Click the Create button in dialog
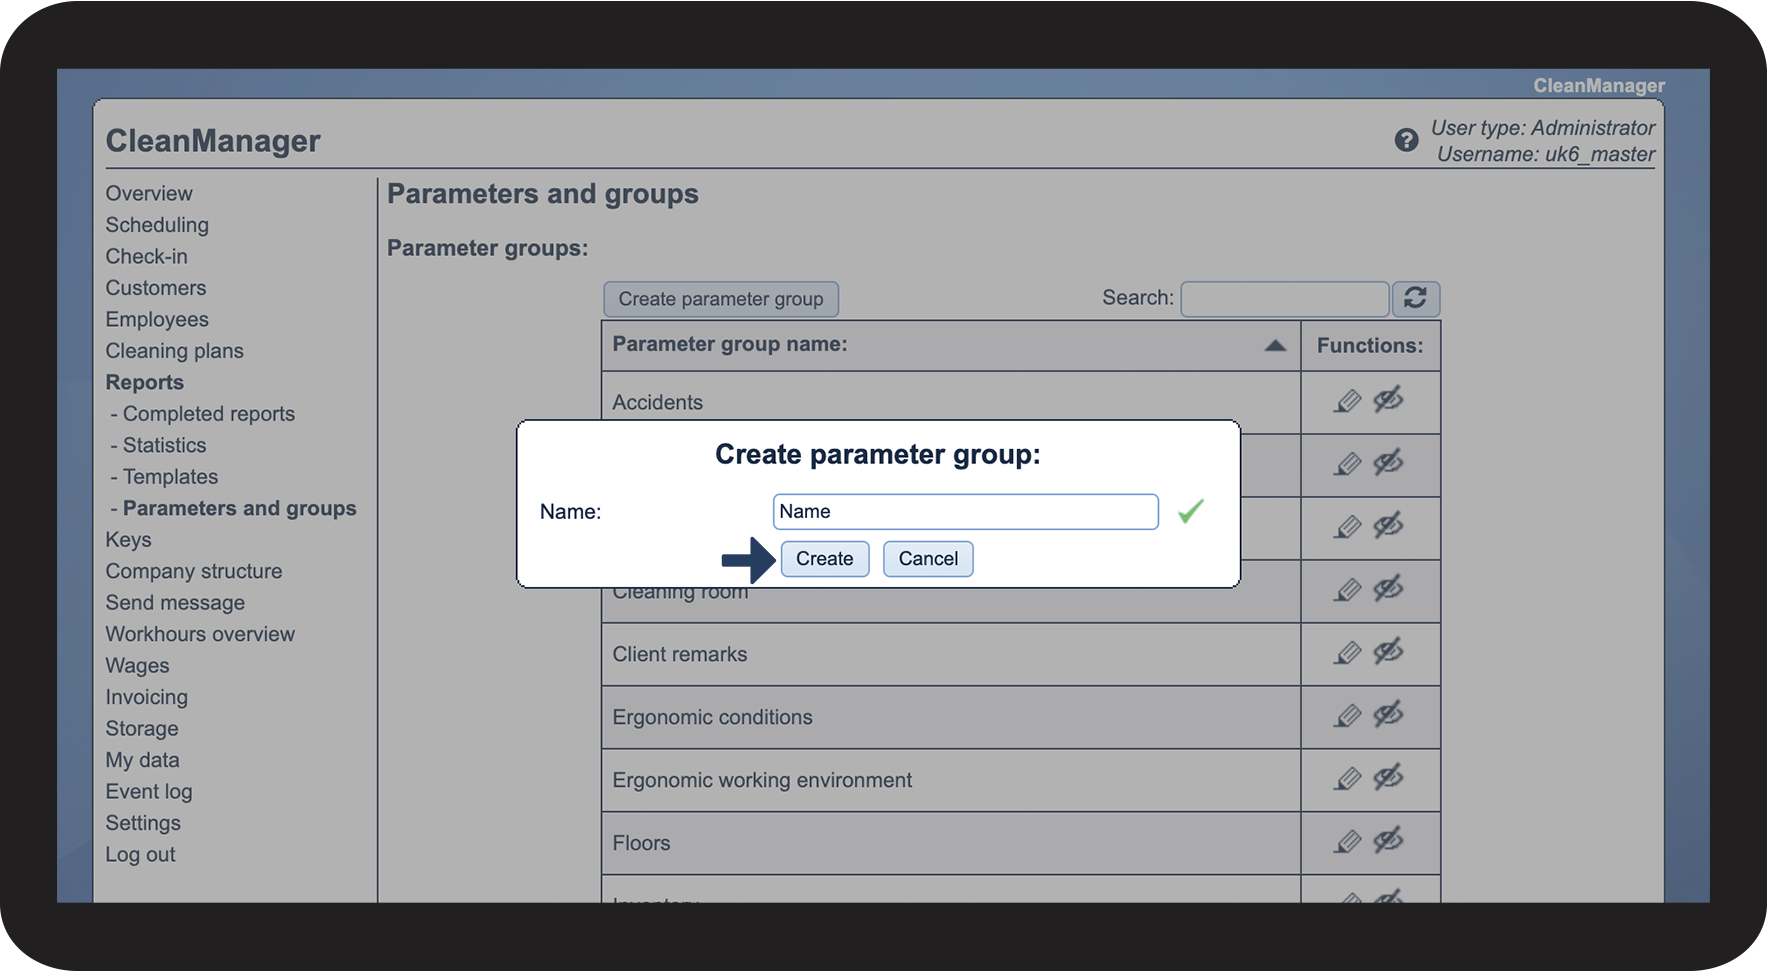 point(824,558)
